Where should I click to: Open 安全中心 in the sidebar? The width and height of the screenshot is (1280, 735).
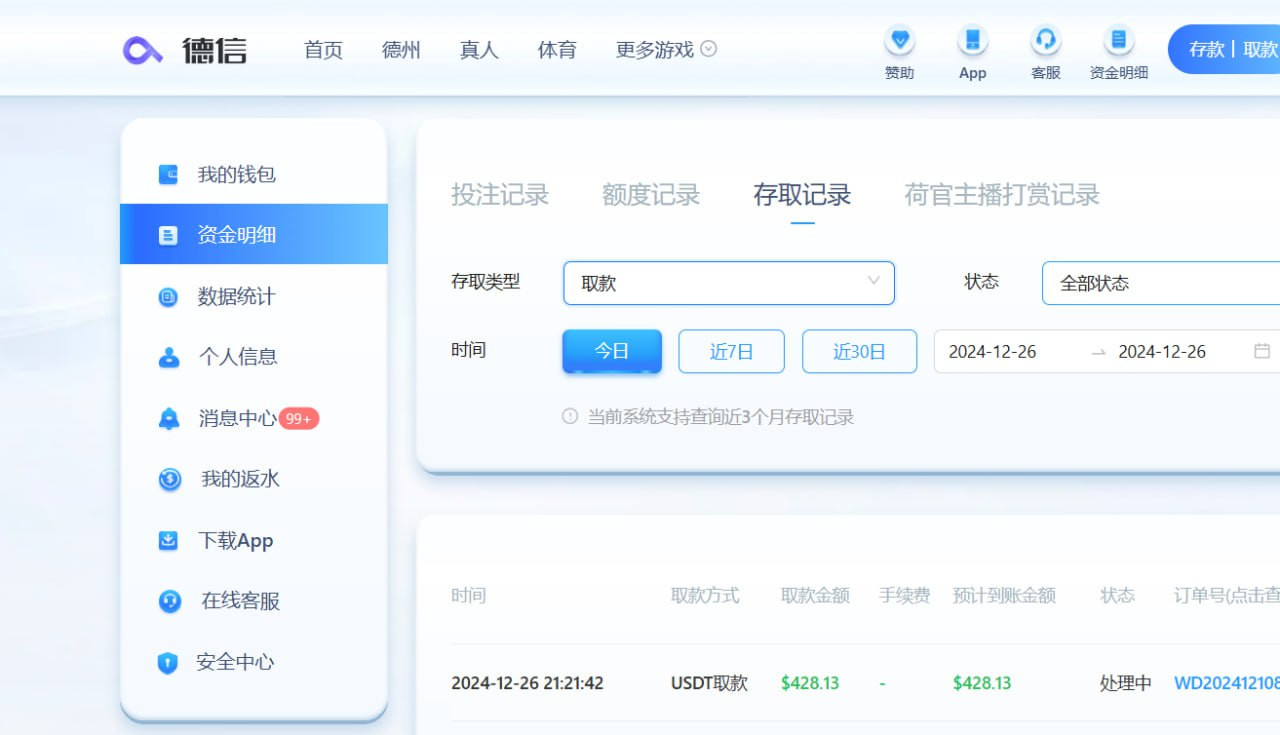coord(254,662)
